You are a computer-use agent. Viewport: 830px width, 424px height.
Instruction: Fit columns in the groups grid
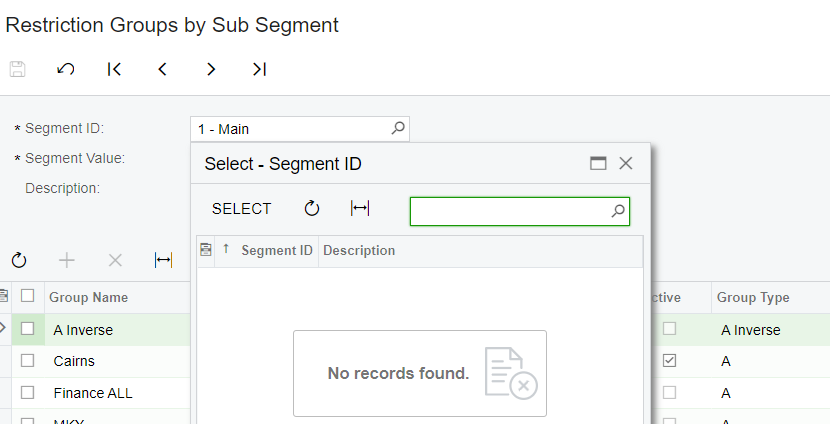coord(163,260)
